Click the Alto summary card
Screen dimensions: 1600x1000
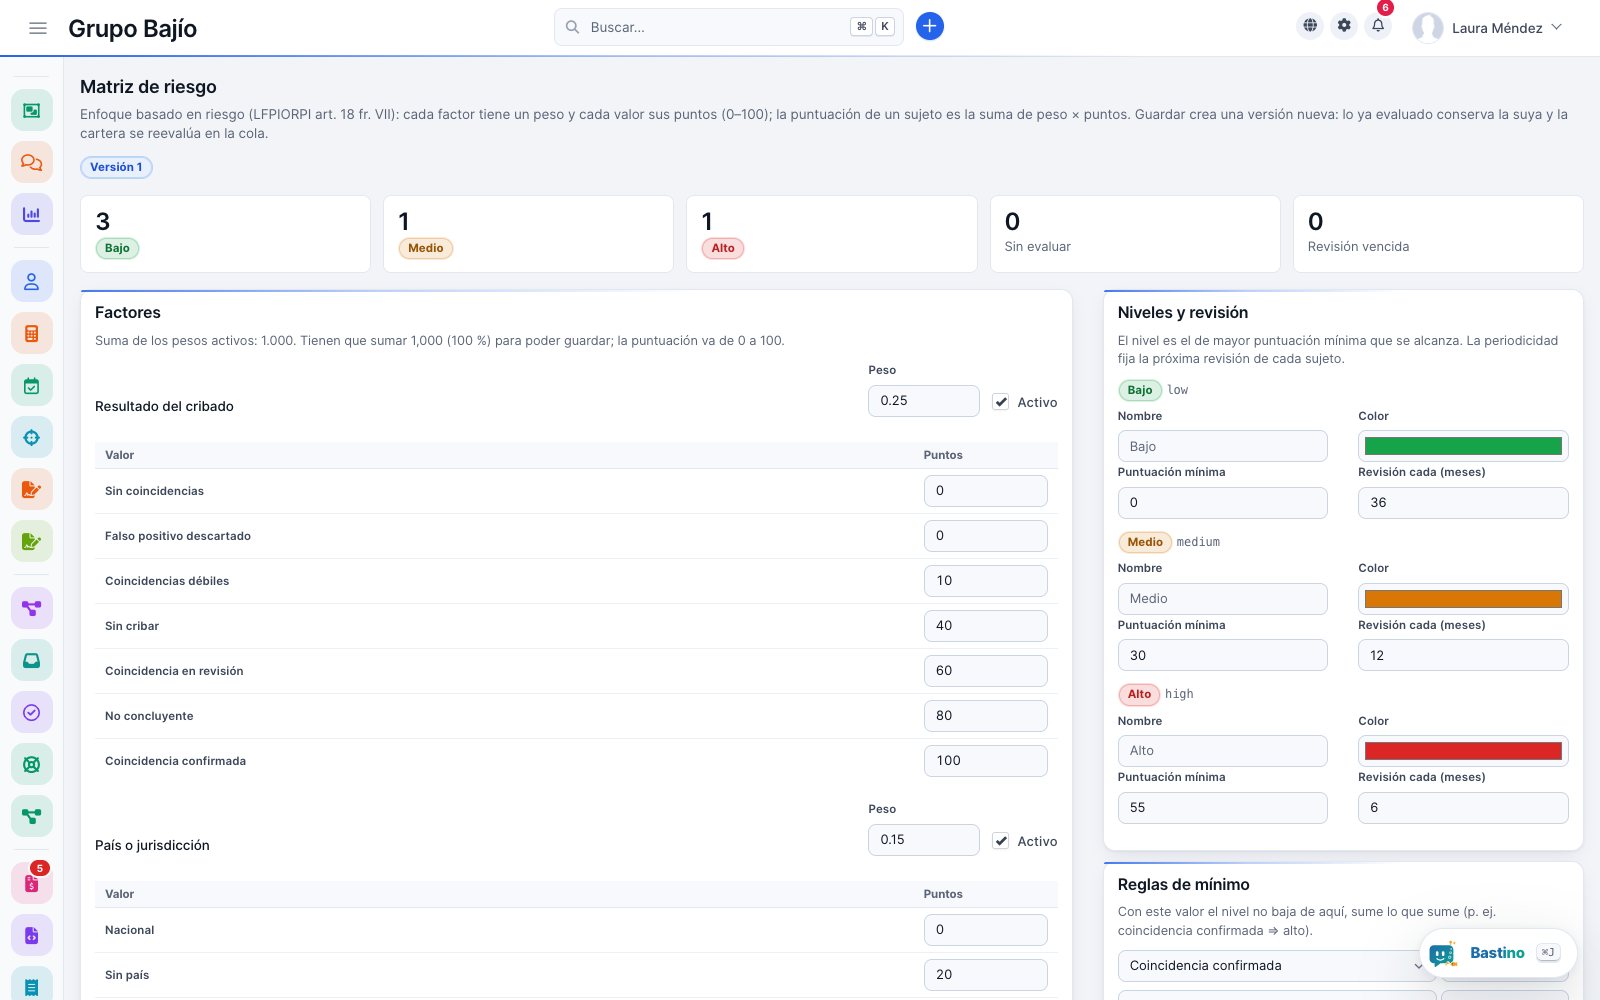point(832,234)
